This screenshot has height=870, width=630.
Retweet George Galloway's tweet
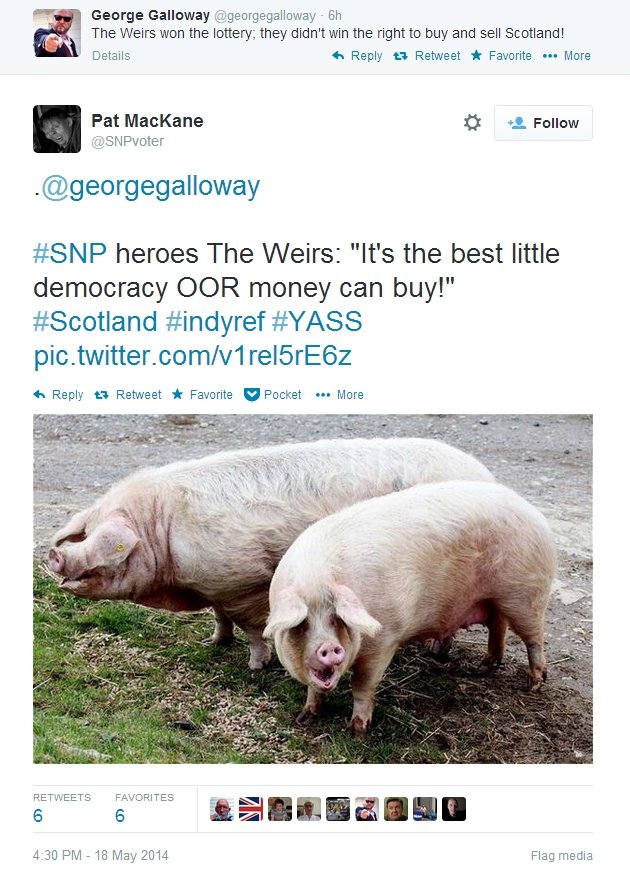[x=426, y=56]
